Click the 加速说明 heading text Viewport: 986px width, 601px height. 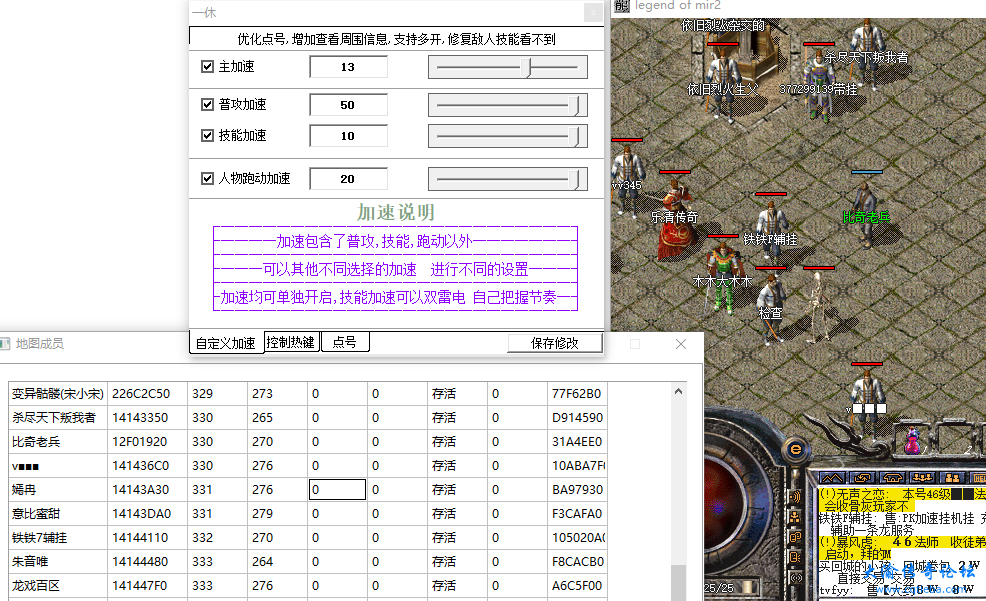coord(396,212)
